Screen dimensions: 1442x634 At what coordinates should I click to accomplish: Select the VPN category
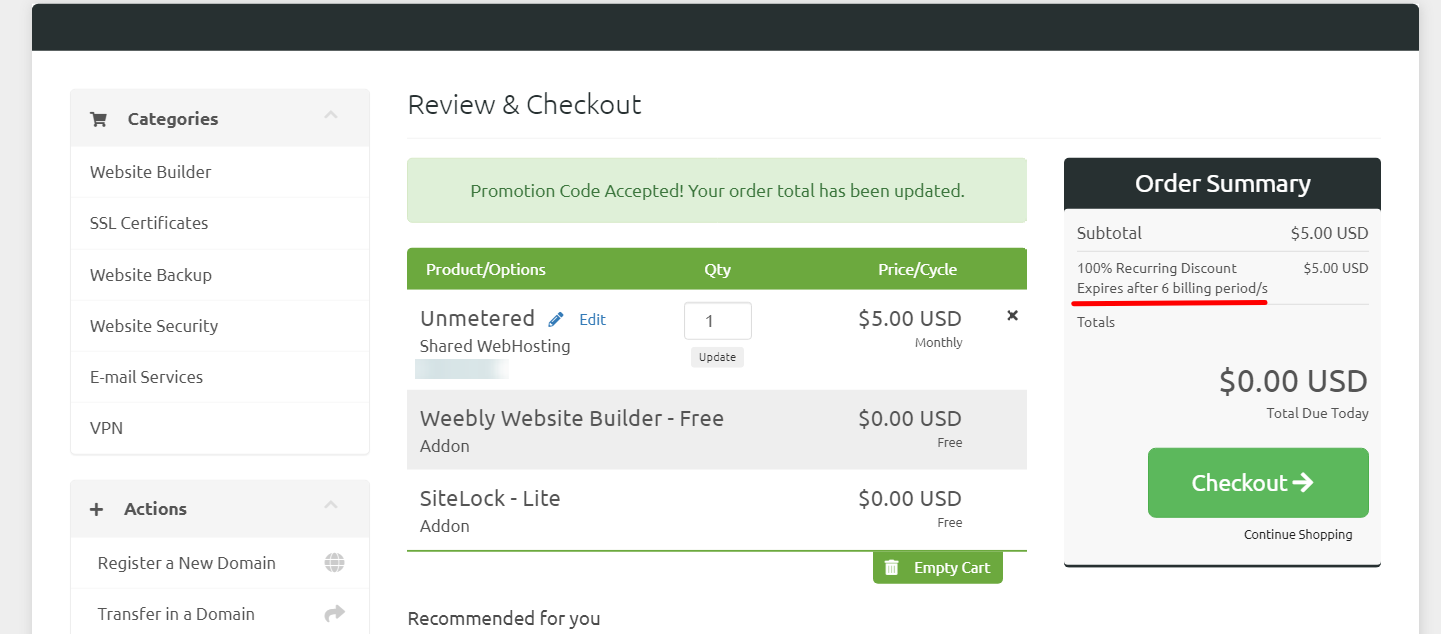tap(106, 428)
